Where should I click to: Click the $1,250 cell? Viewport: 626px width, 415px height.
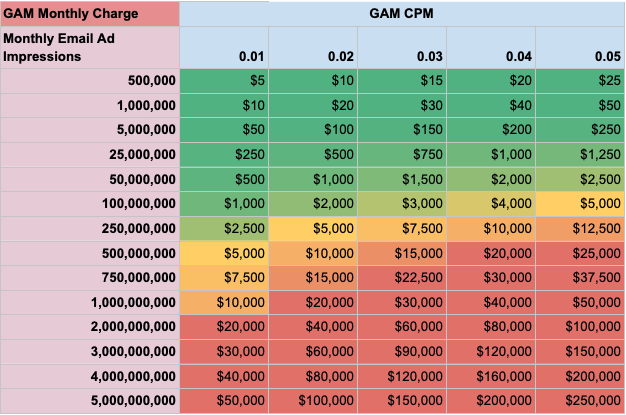point(580,154)
